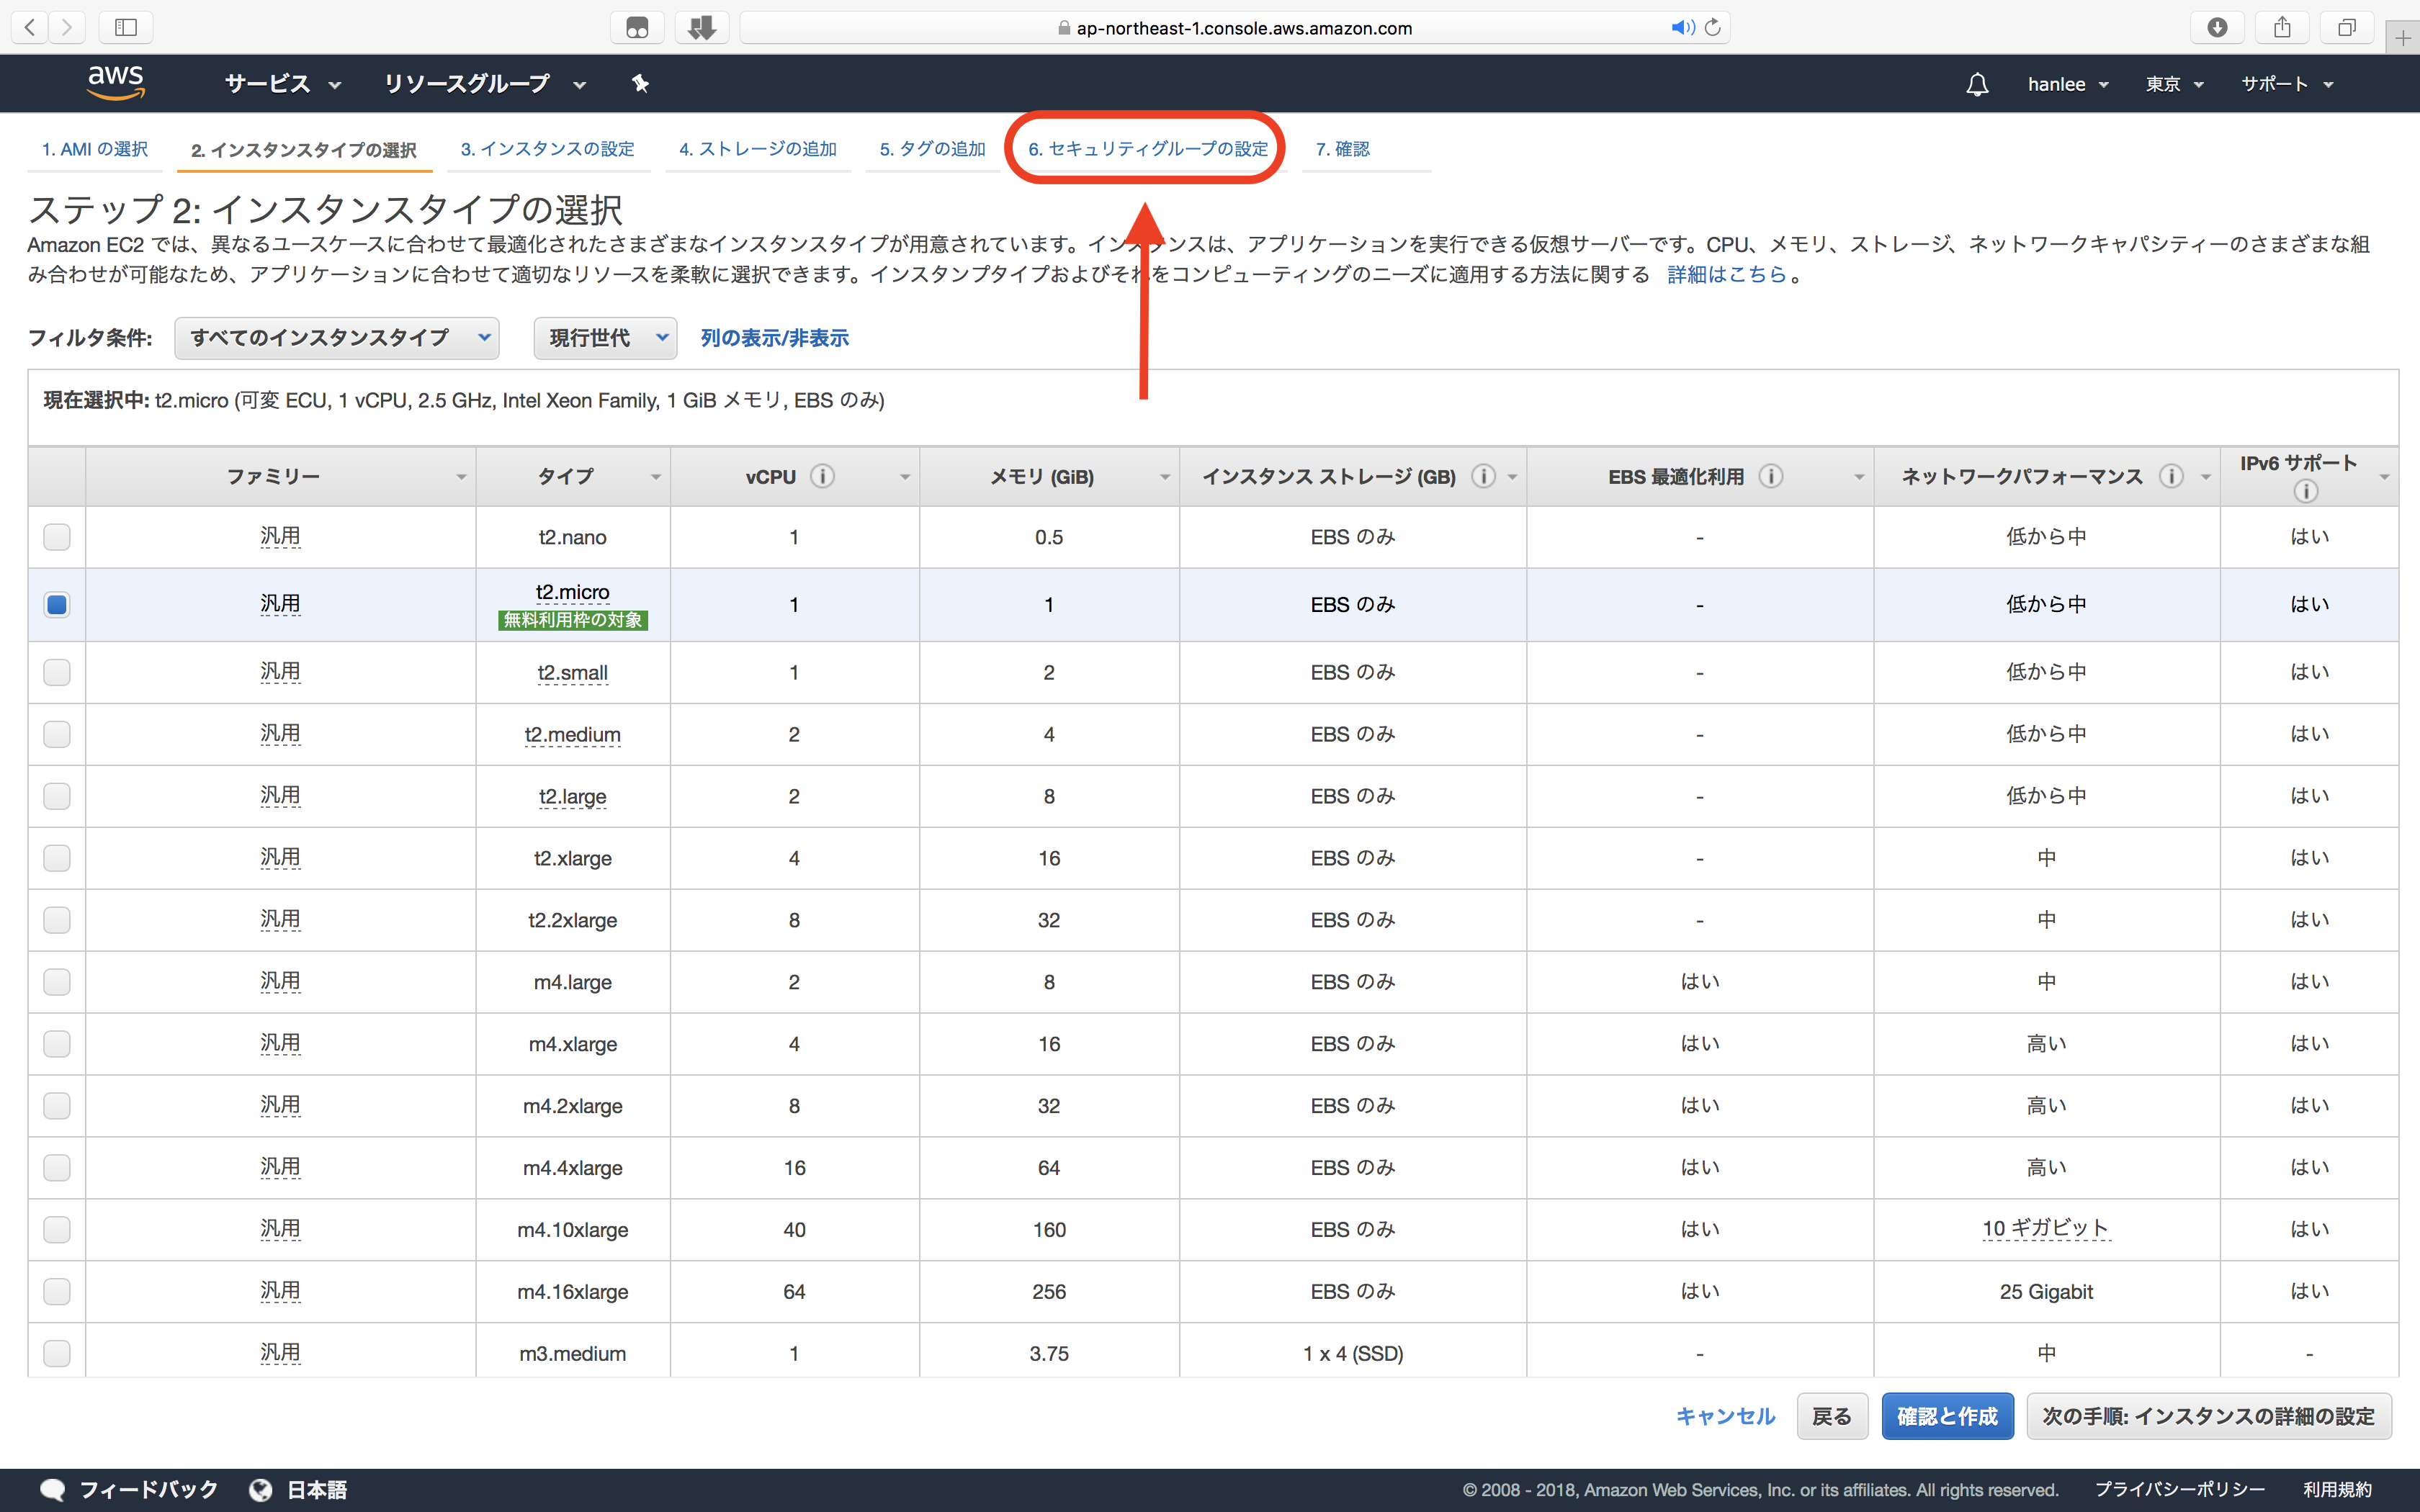Click info icon next to EBS 最適化利用

pos(1771,476)
